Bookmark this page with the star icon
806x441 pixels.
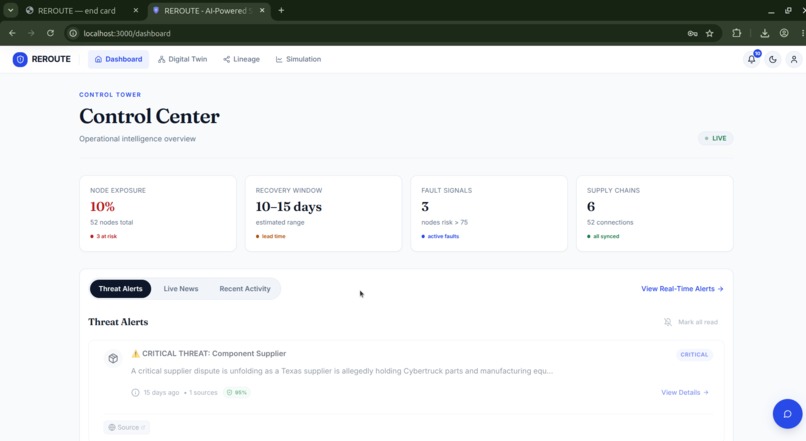point(709,33)
